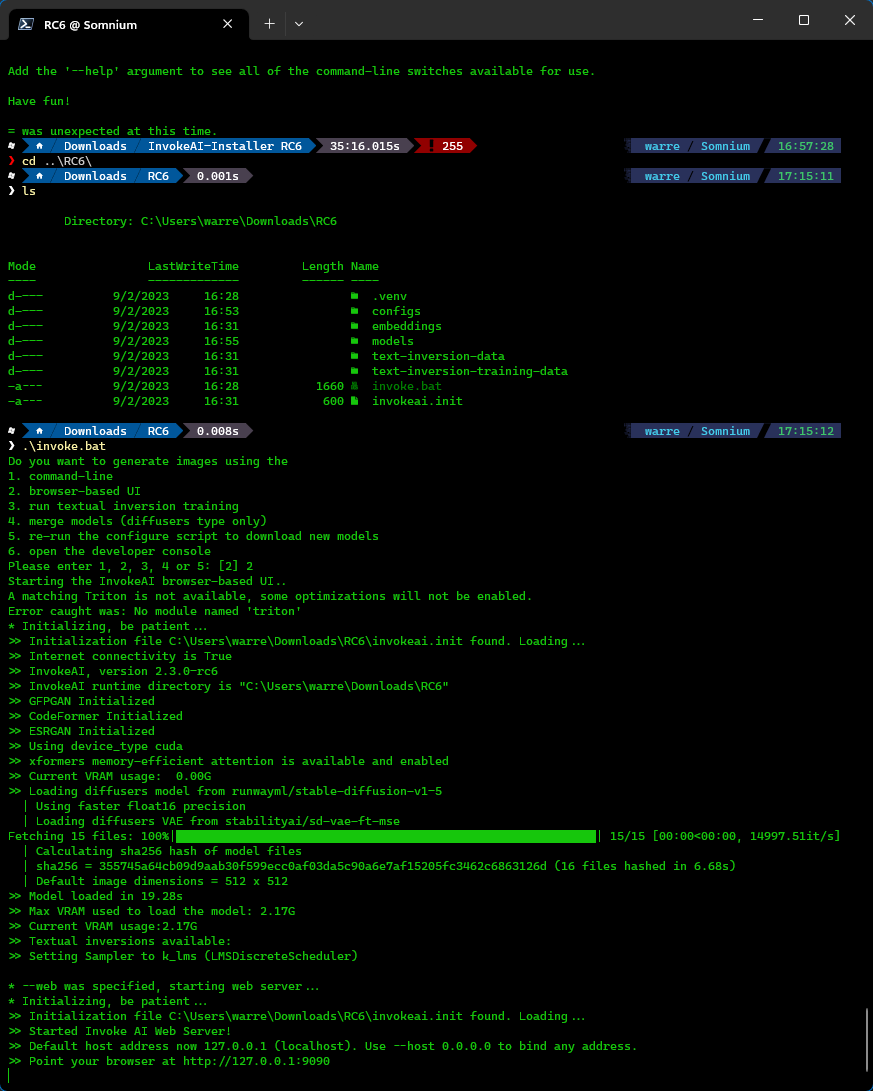This screenshot has width=873, height=1091.
Task: Click the URL http://127.0.0.1:9090
Action: [256, 1061]
